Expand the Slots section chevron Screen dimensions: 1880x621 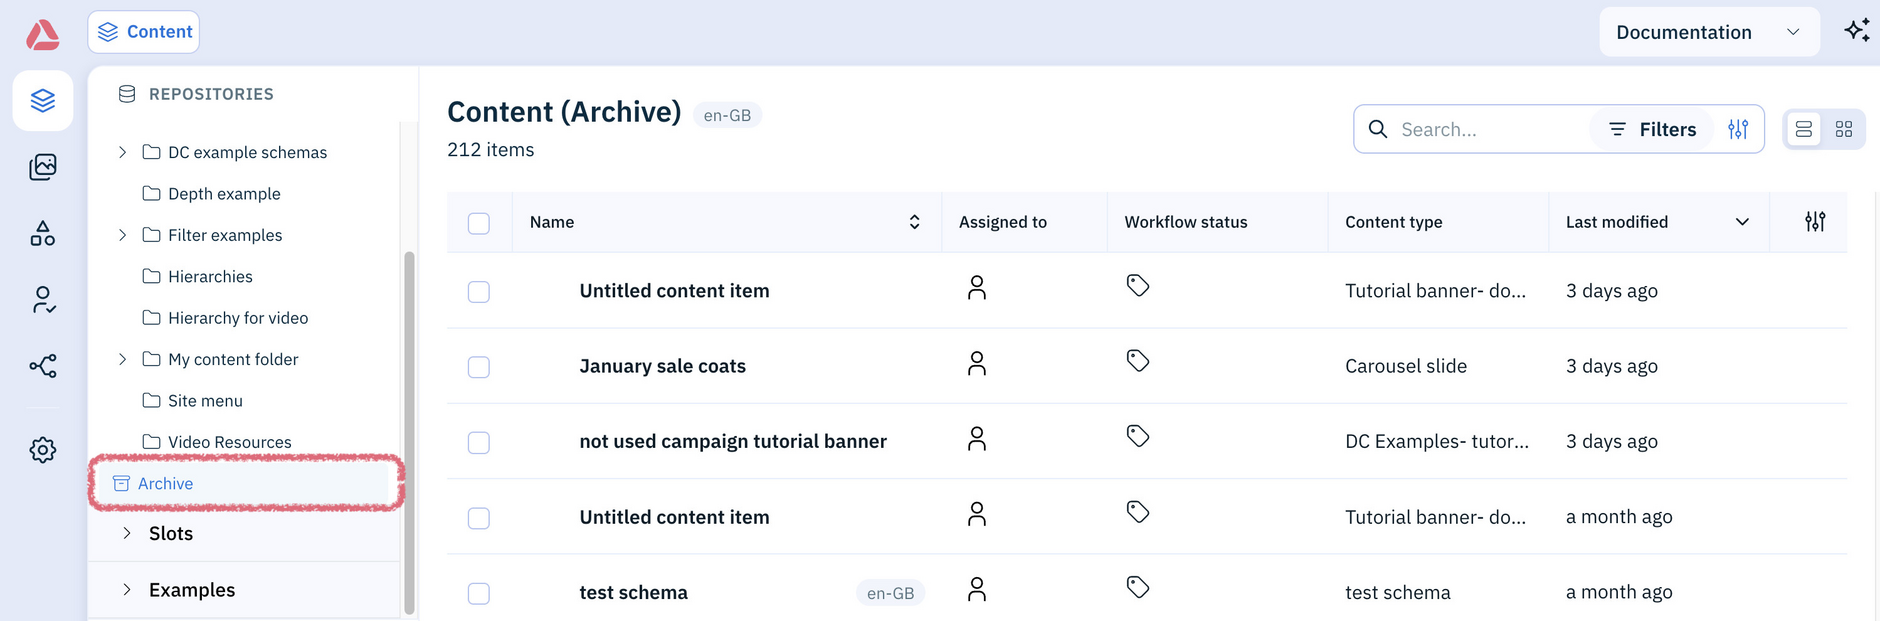point(127,533)
